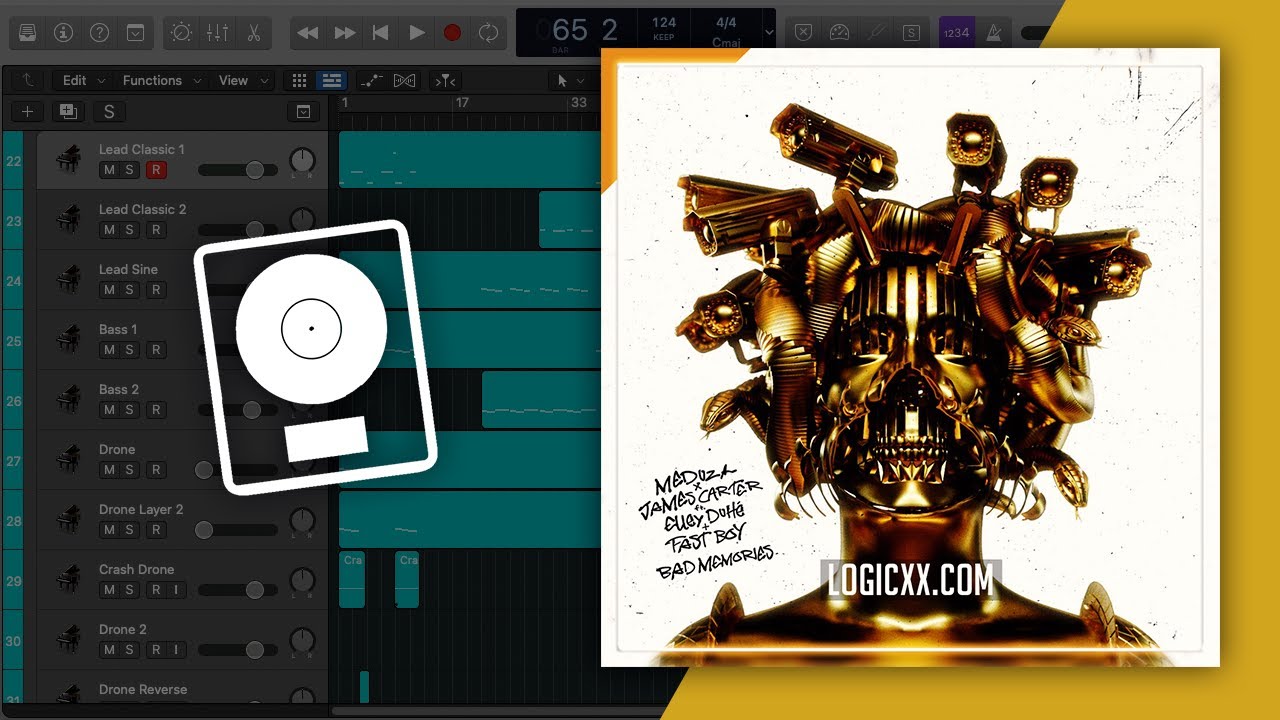
Task: Start playback with the Play button
Action: pos(416,33)
